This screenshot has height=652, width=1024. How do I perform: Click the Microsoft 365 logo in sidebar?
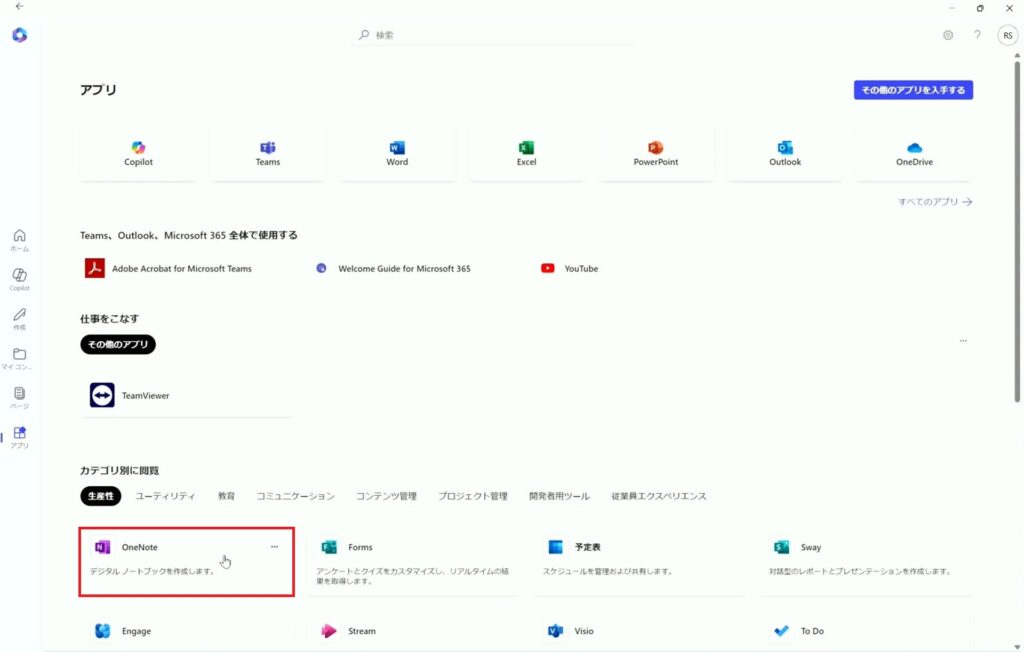[x=20, y=35]
